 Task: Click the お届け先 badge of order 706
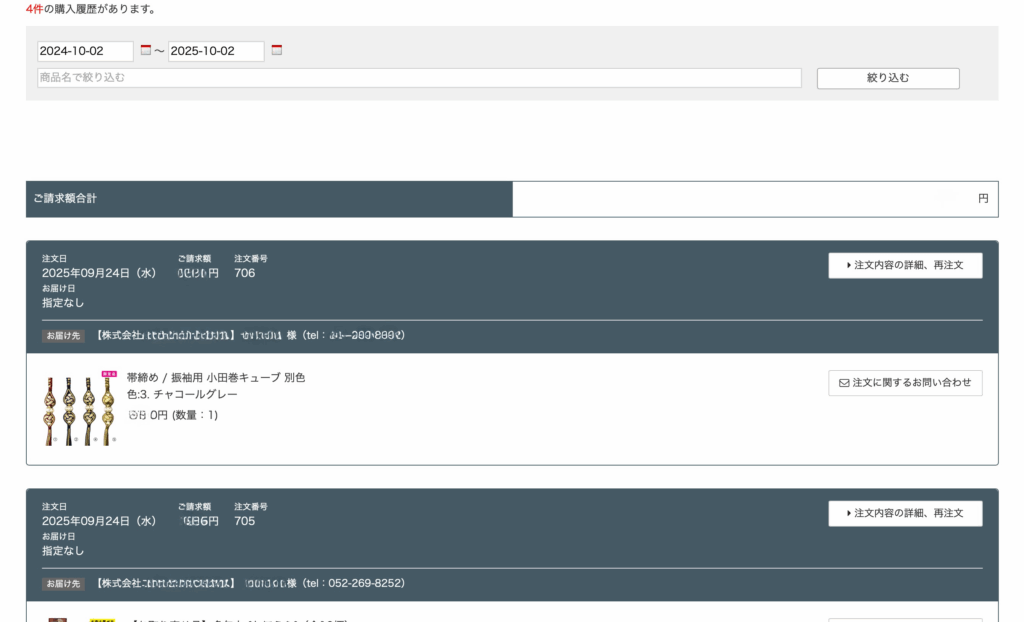point(63,336)
